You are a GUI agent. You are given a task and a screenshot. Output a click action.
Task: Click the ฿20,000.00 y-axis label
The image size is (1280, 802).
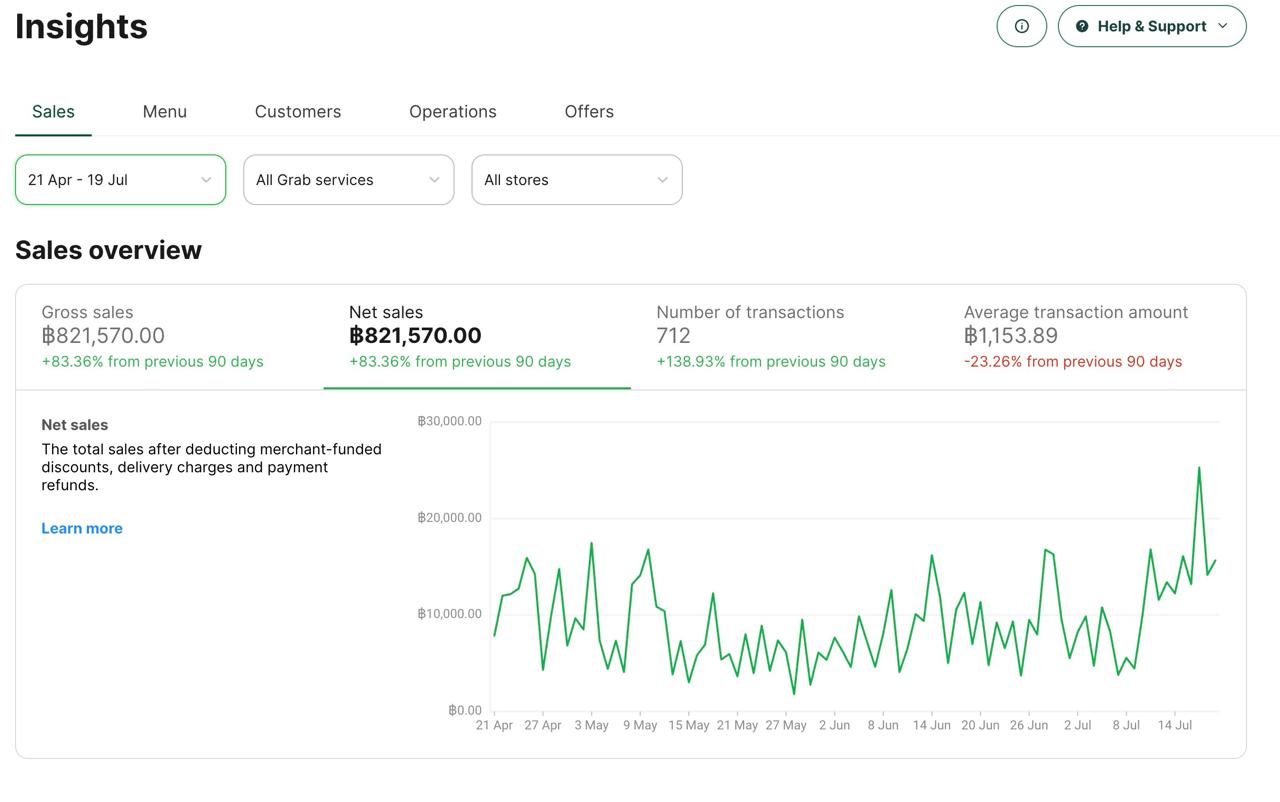click(449, 517)
